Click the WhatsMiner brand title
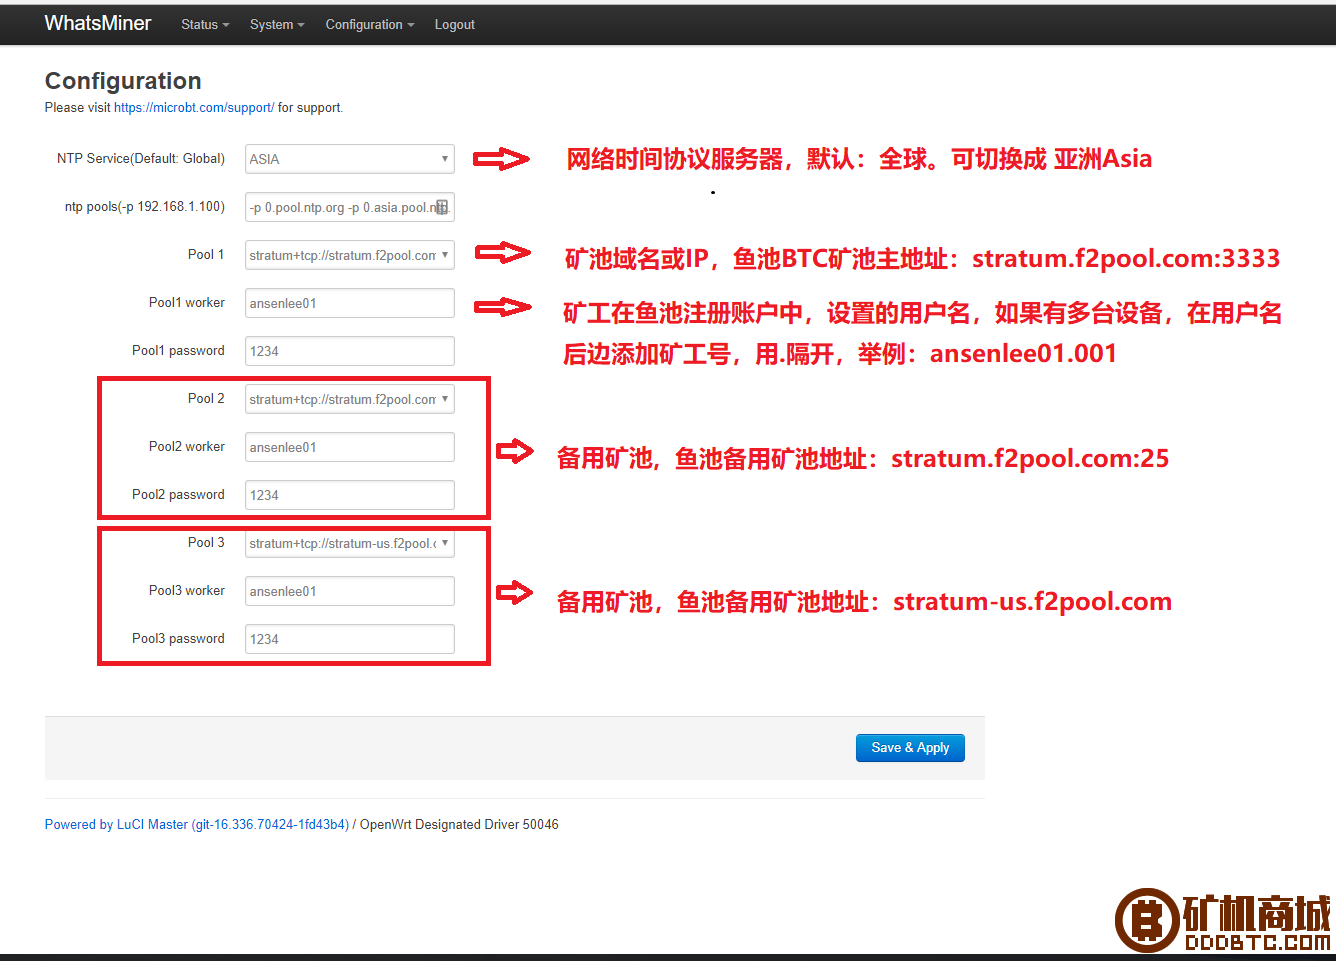Viewport: 1336px width, 961px height. pyautogui.click(x=98, y=23)
